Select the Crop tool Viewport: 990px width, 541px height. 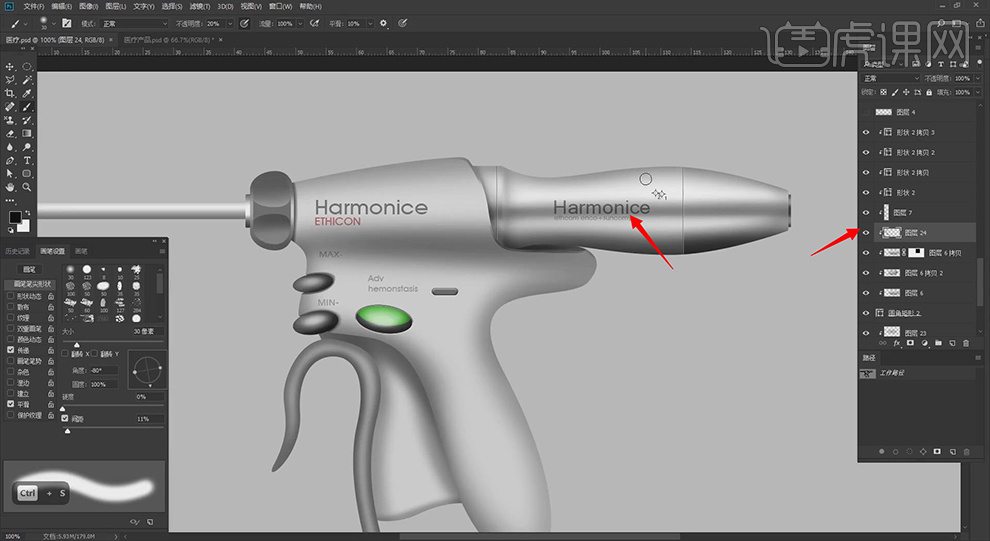[x=9, y=93]
